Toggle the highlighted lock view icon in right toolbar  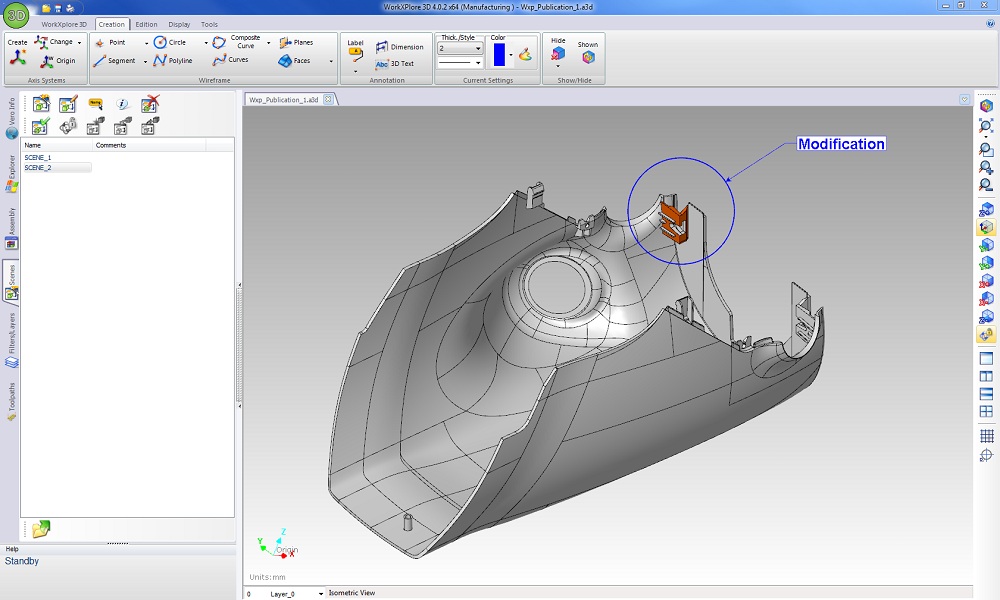(x=986, y=334)
